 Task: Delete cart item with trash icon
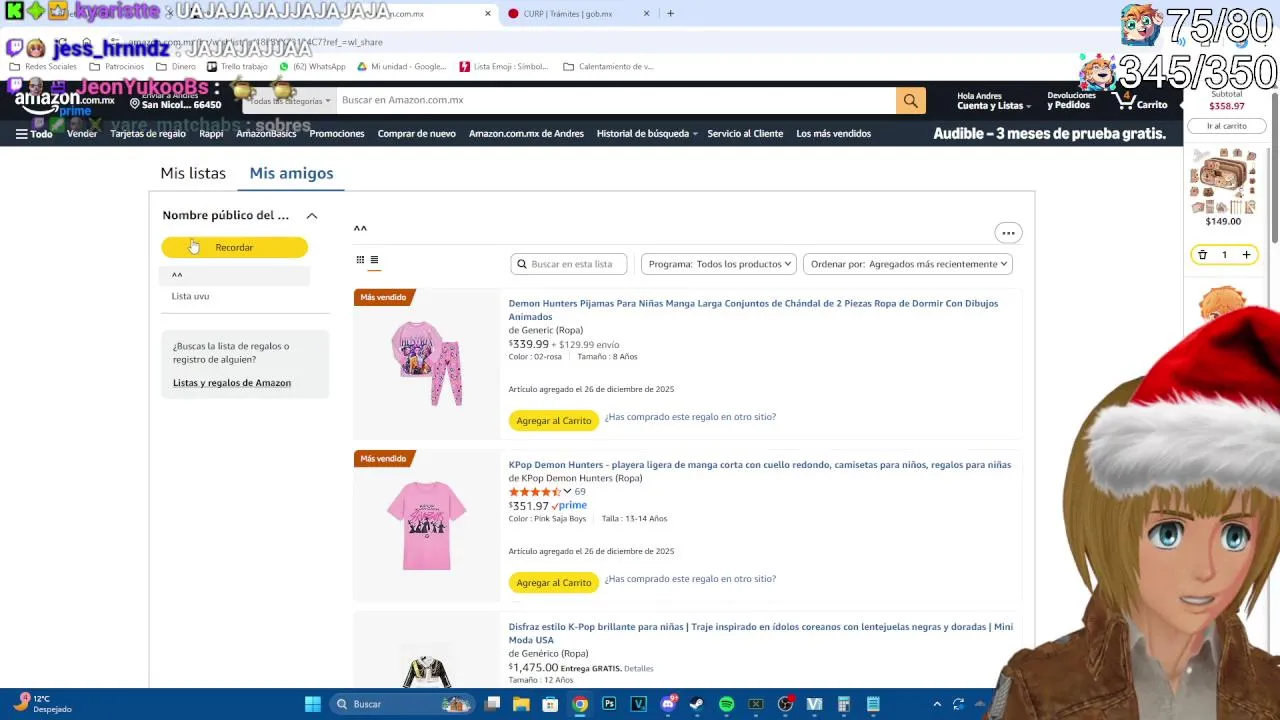[x=1202, y=255]
